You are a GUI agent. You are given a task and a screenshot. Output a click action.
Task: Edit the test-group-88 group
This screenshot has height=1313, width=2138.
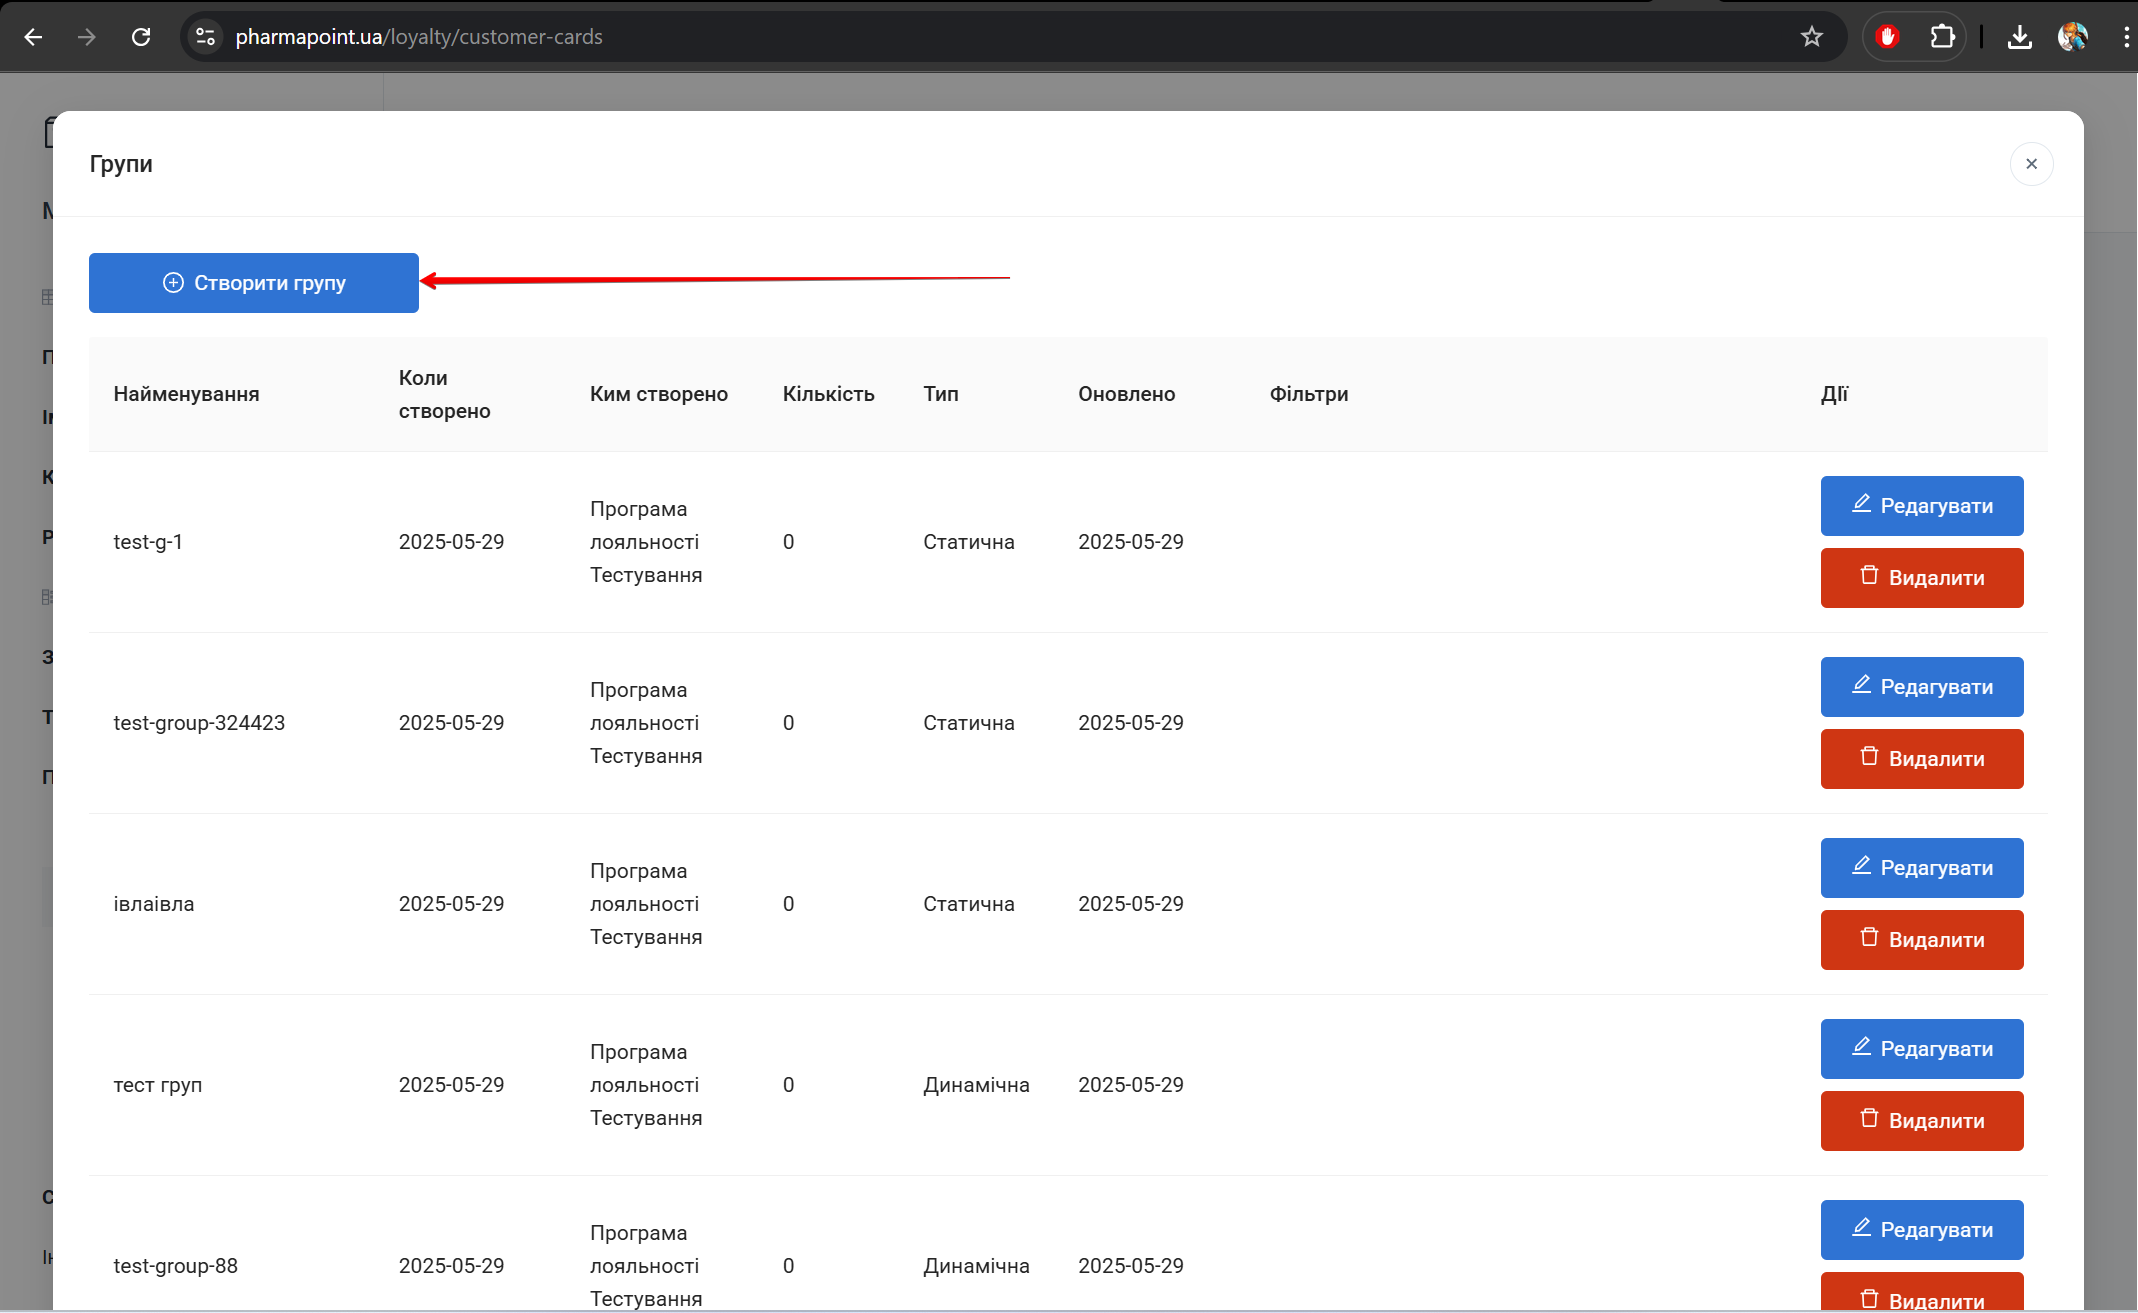[x=1921, y=1230]
